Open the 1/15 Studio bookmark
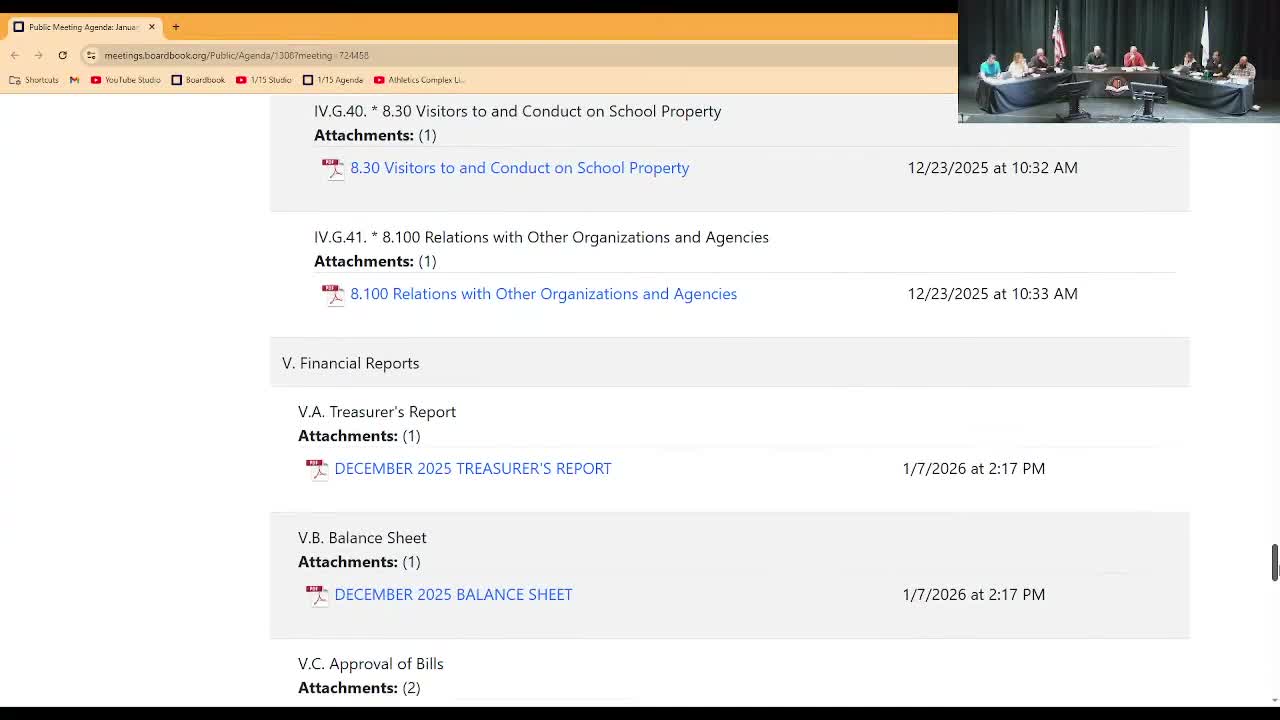This screenshot has width=1280, height=720. click(x=264, y=80)
